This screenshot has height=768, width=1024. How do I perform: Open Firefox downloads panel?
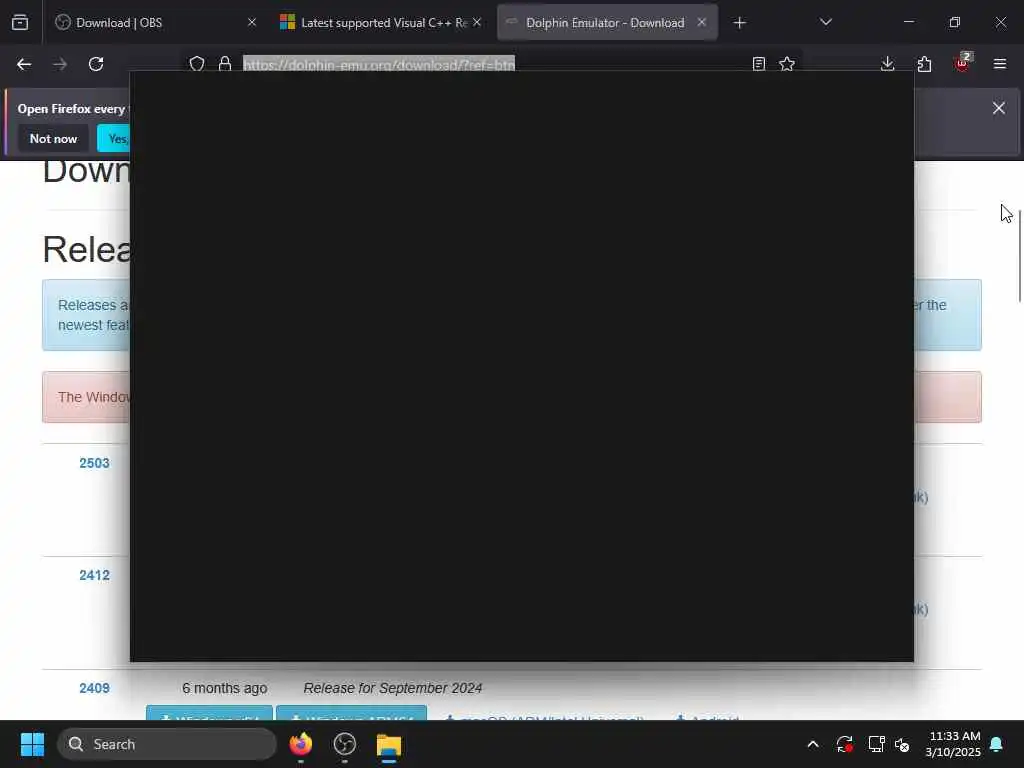click(888, 64)
